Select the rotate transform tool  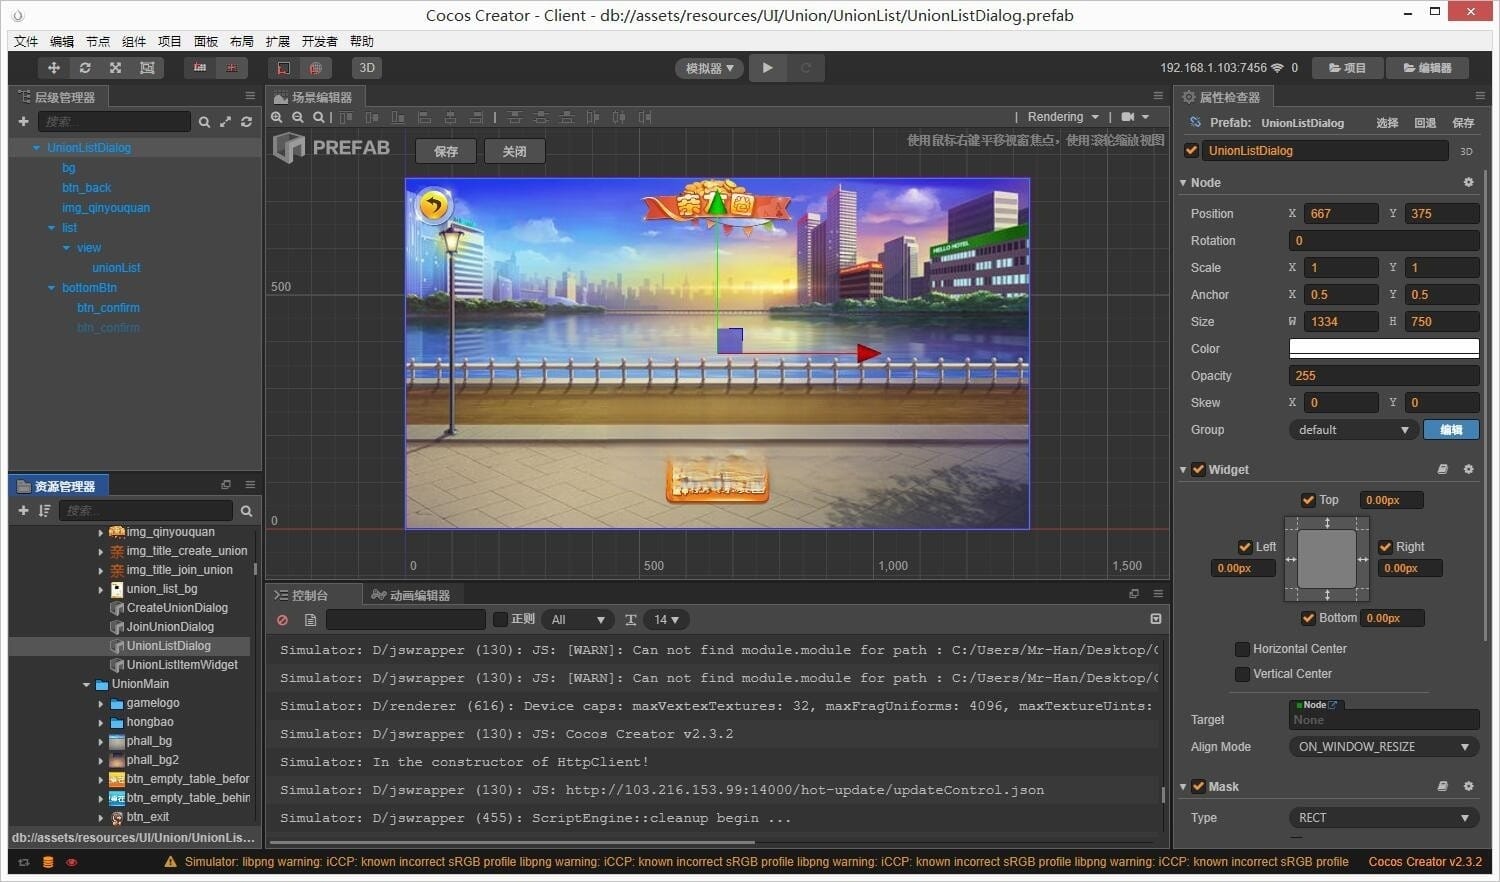pos(85,68)
